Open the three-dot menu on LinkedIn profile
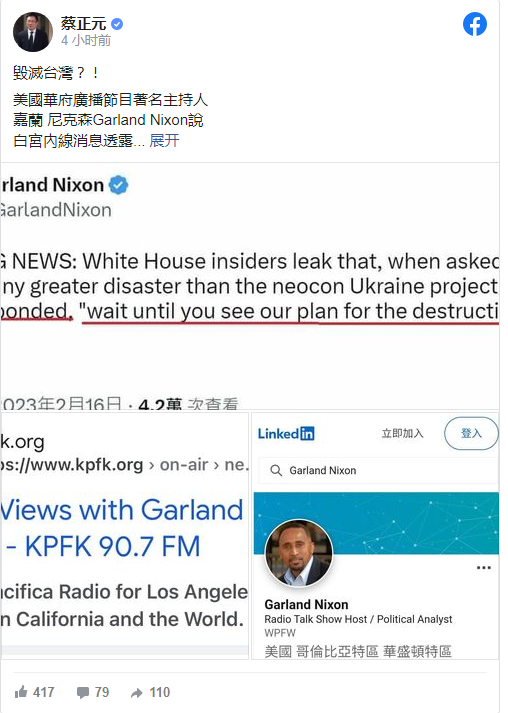Screen dimensions: 508x713 click(484, 567)
